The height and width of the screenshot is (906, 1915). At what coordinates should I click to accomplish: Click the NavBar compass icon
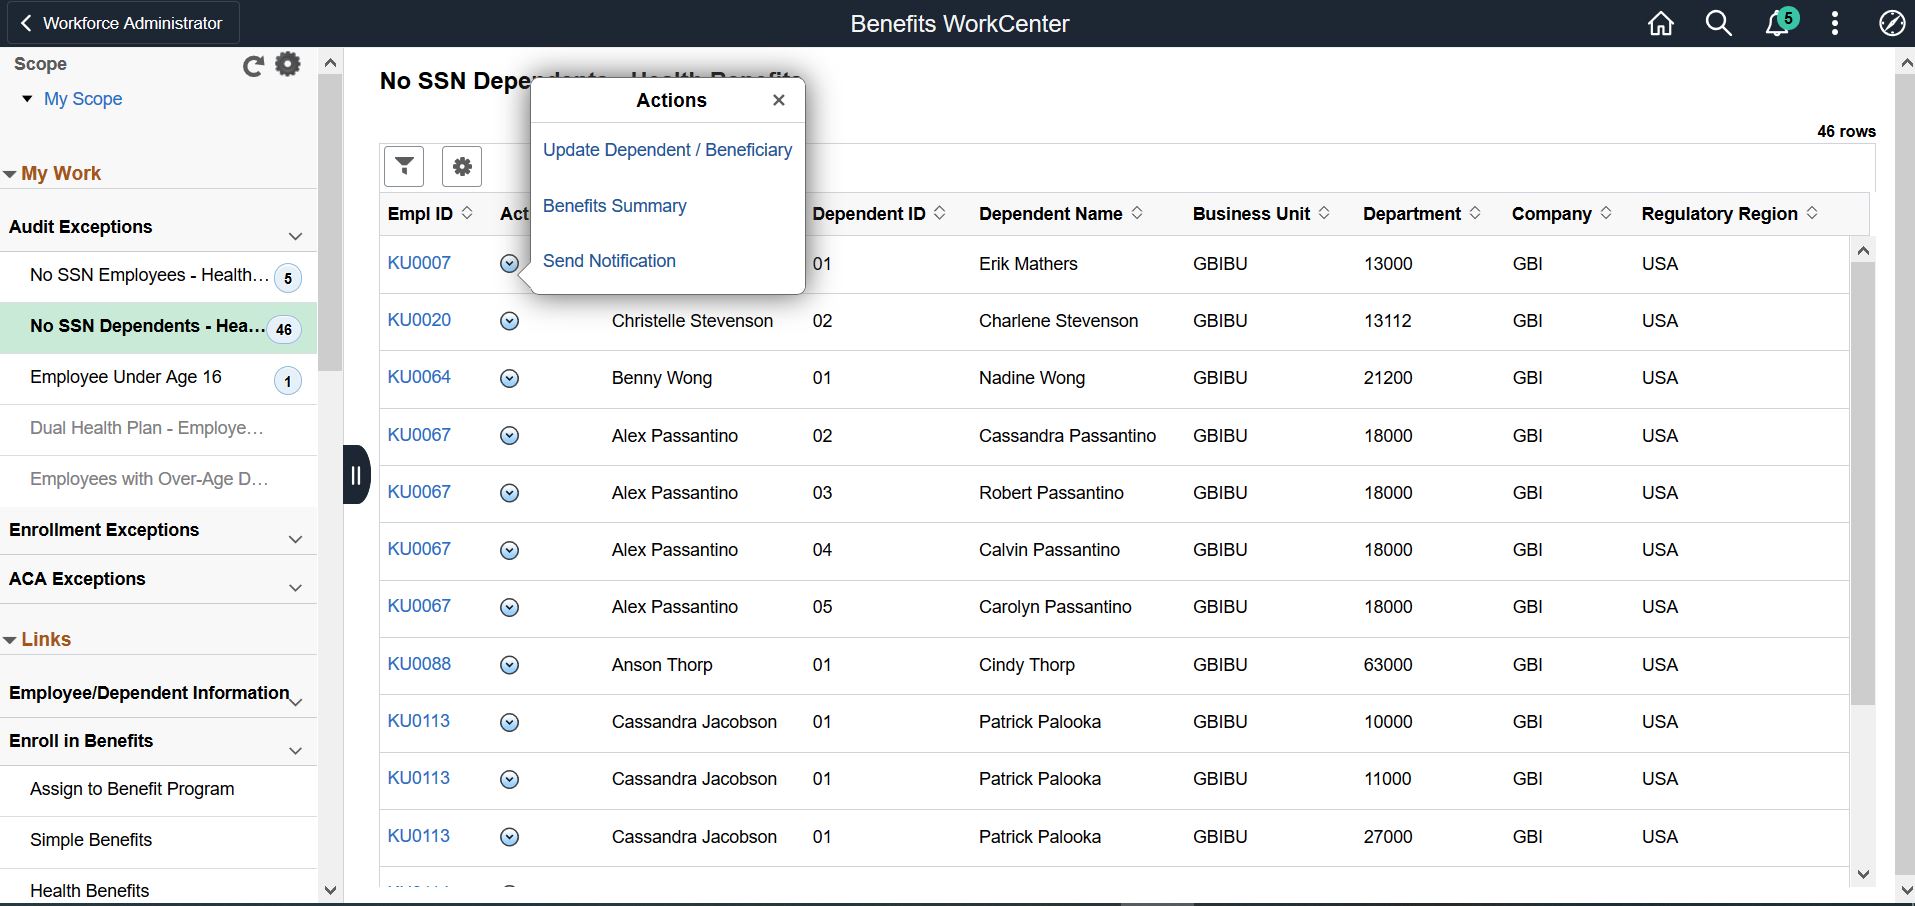(x=1891, y=24)
